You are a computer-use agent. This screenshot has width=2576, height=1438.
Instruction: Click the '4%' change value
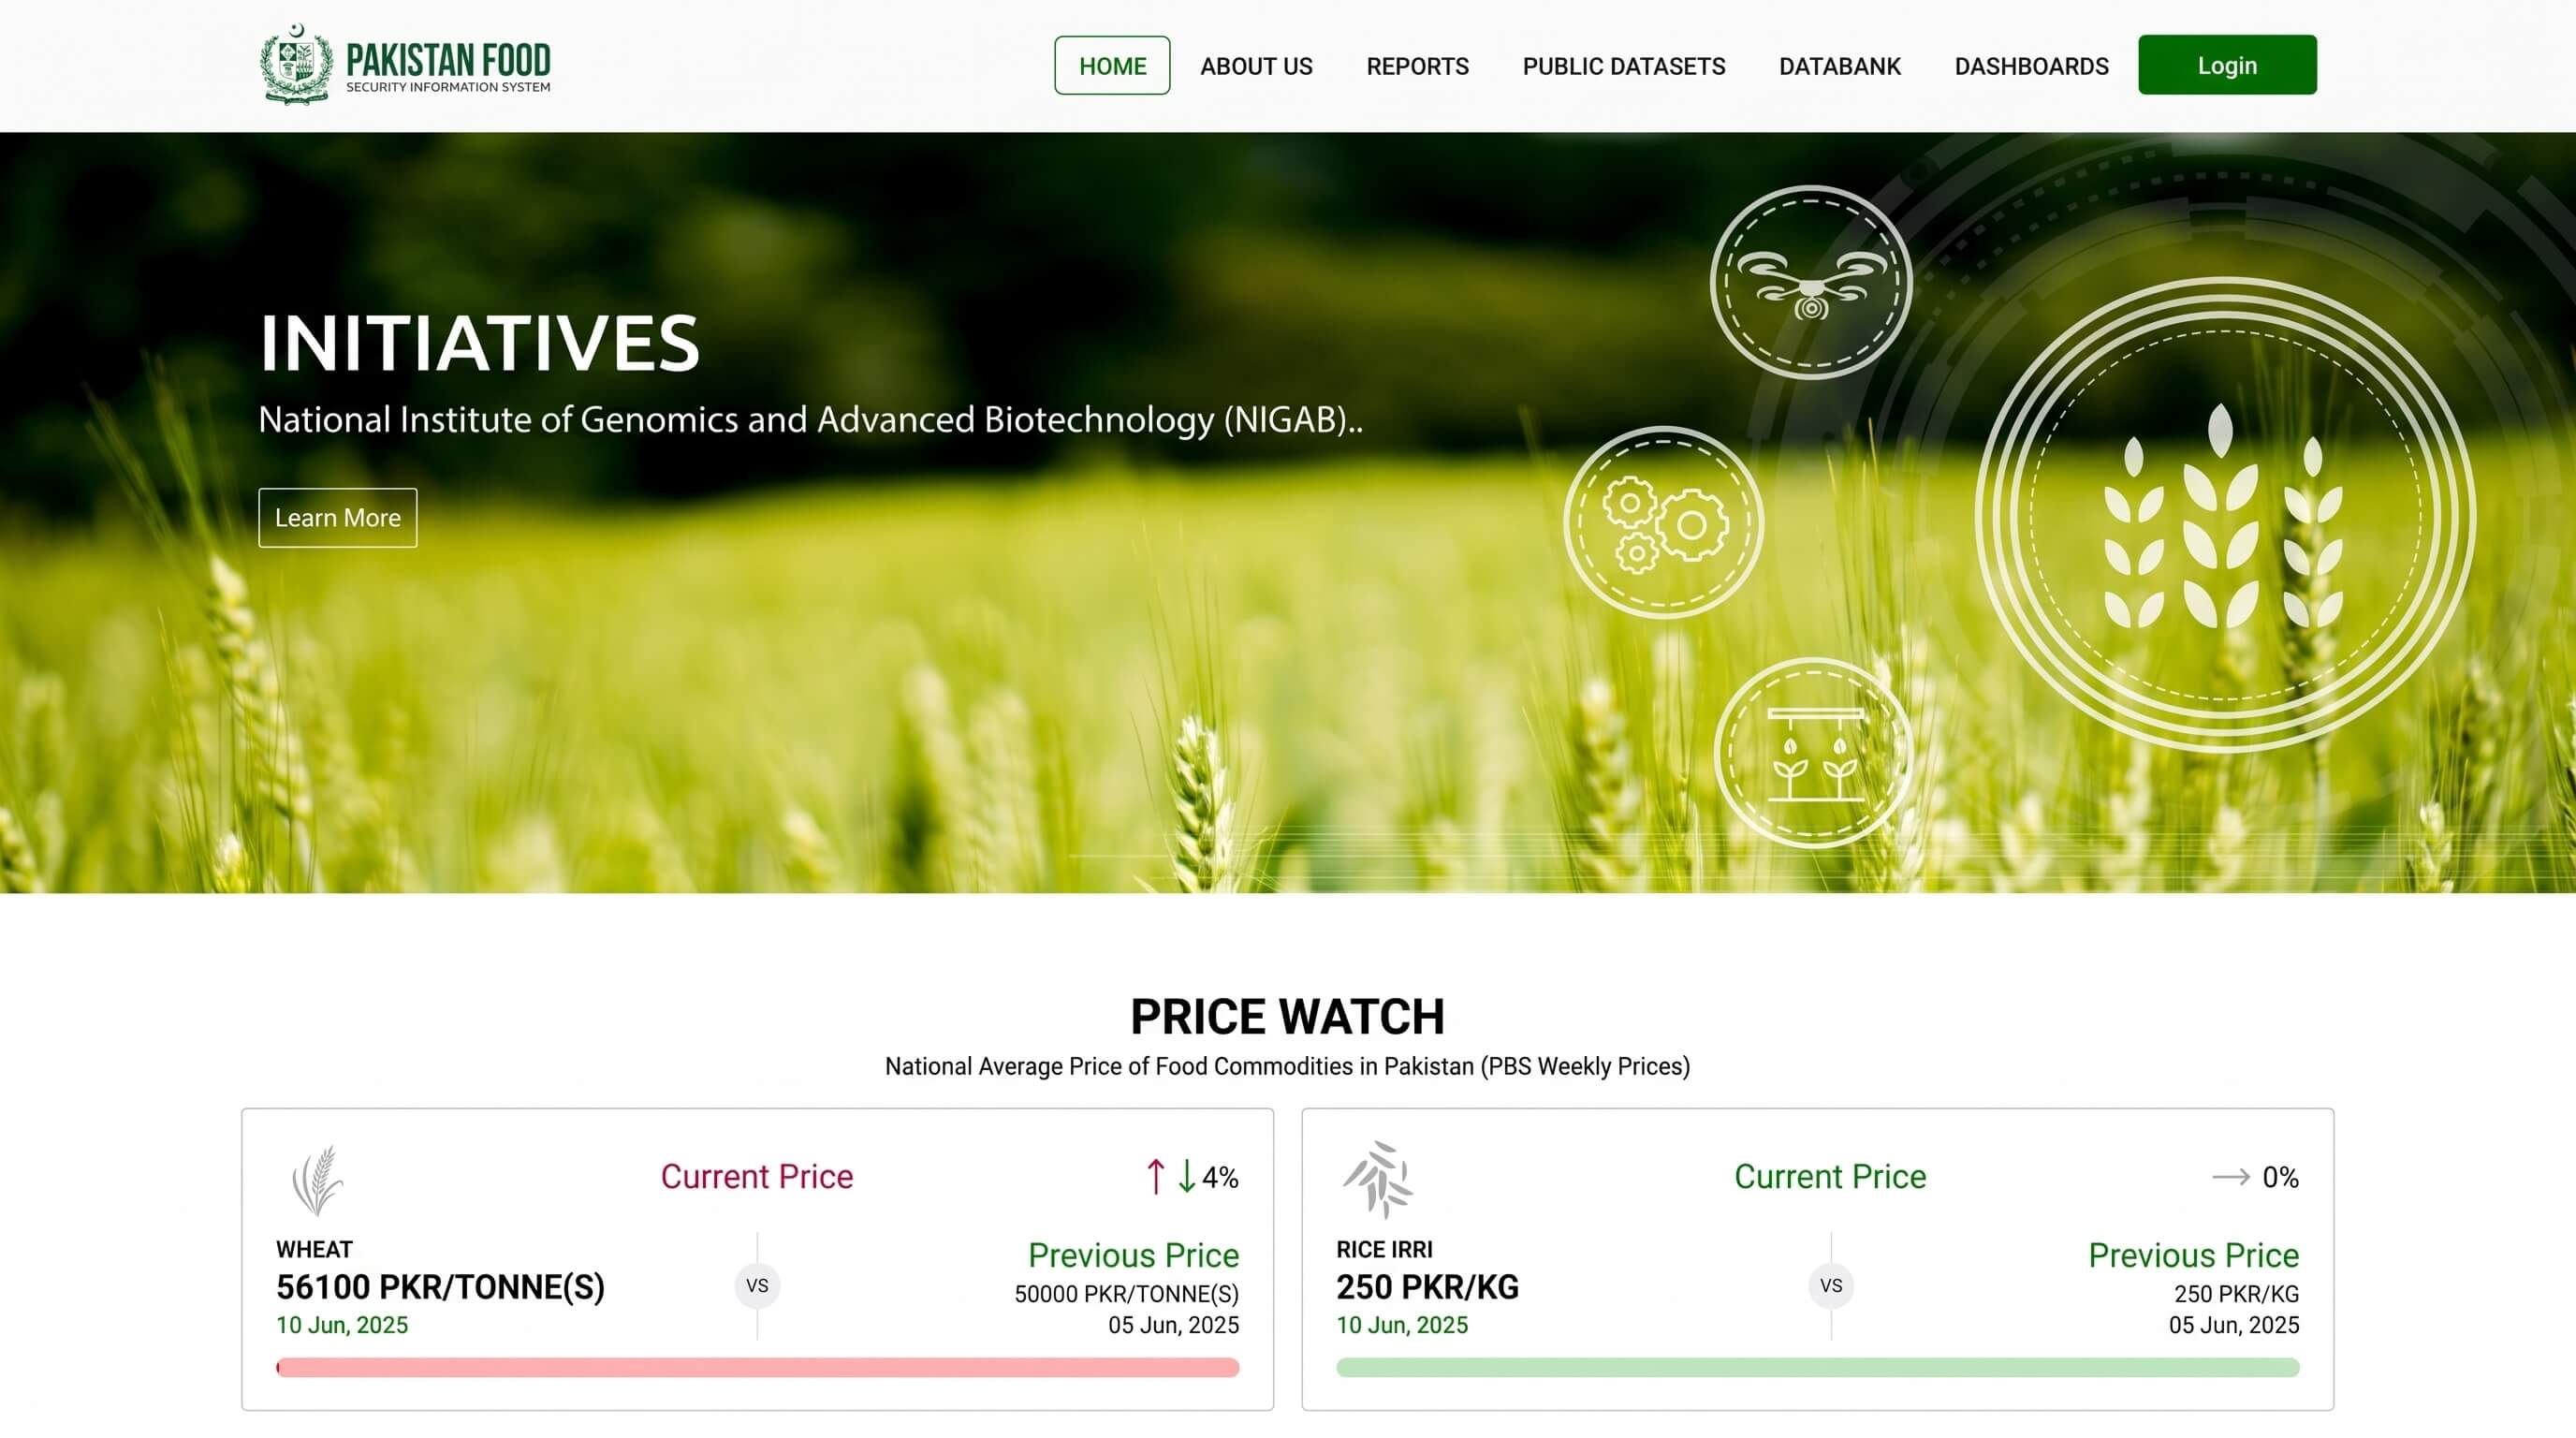point(1220,1177)
